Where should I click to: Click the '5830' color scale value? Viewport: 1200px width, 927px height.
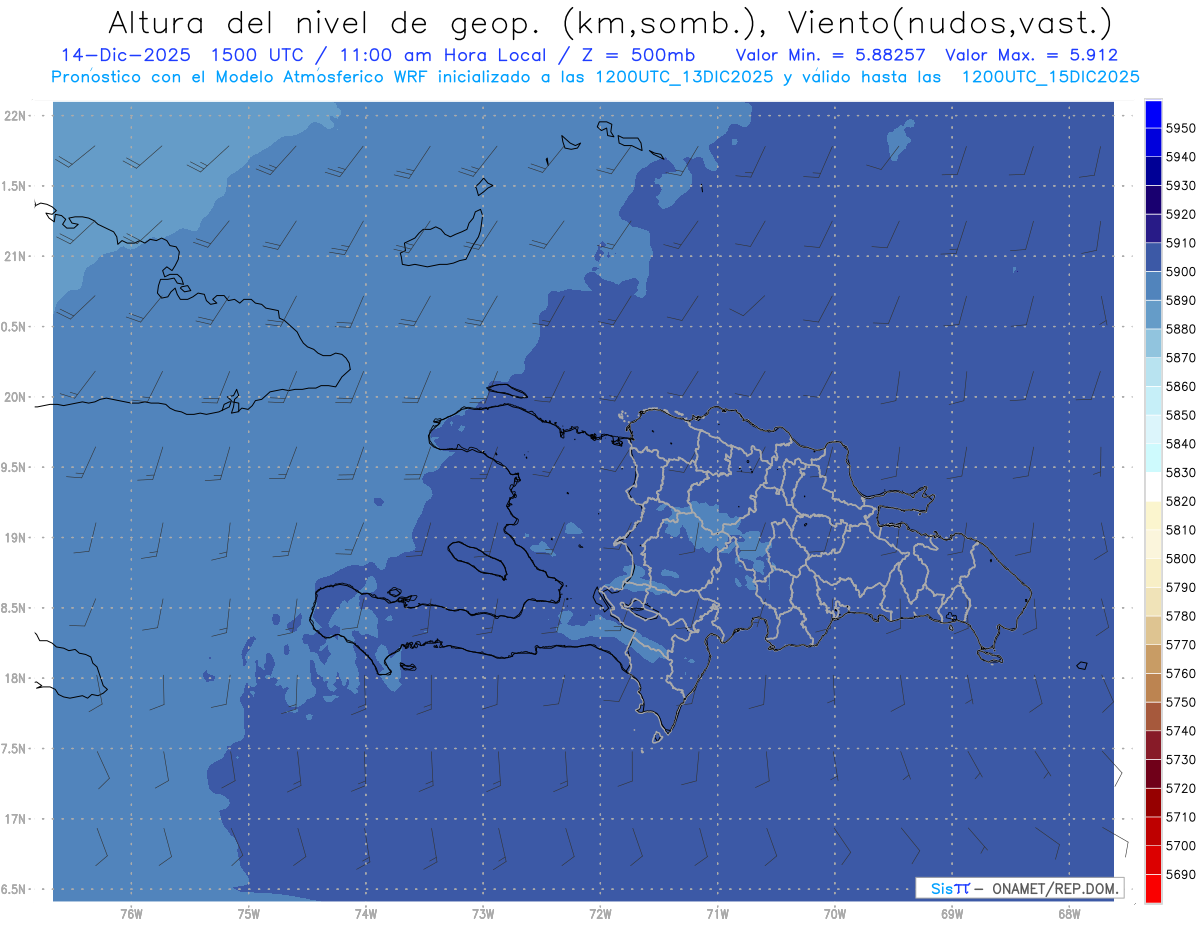(x=1181, y=473)
